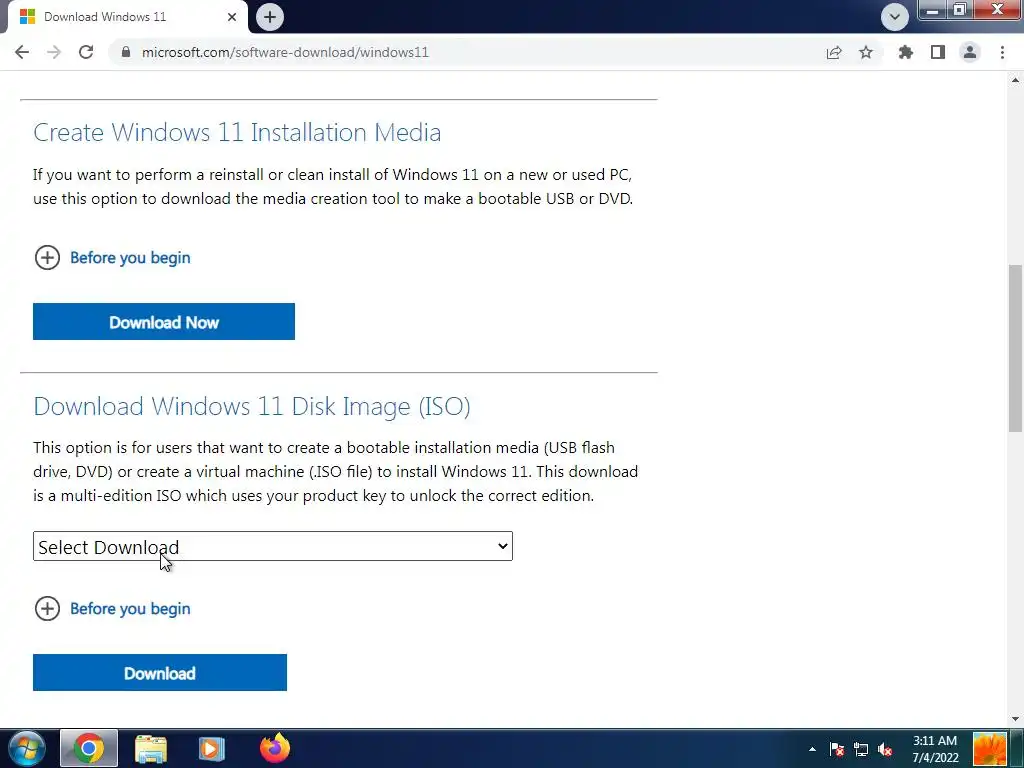Viewport: 1024px width, 768px height.
Task: Click the scrollbar down arrow
Action: 1016,719
